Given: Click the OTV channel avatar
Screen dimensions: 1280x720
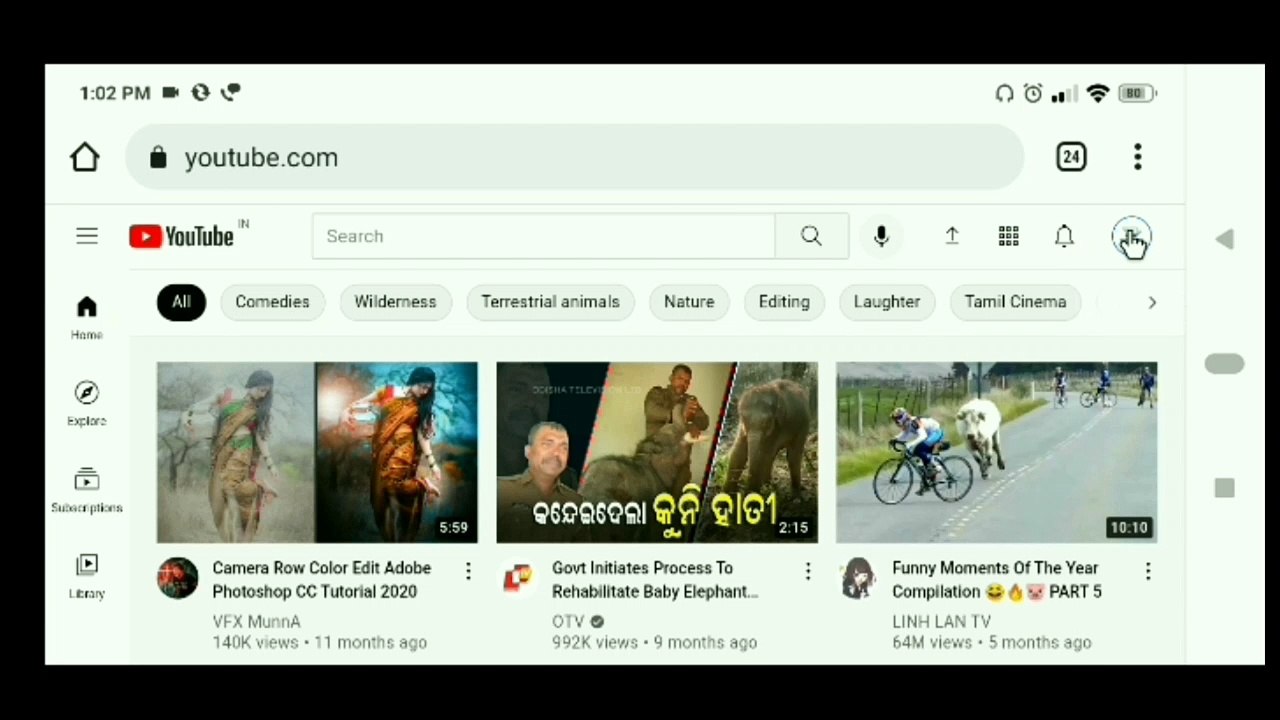Looking at the screenshot, I should [x=518, y=578].
